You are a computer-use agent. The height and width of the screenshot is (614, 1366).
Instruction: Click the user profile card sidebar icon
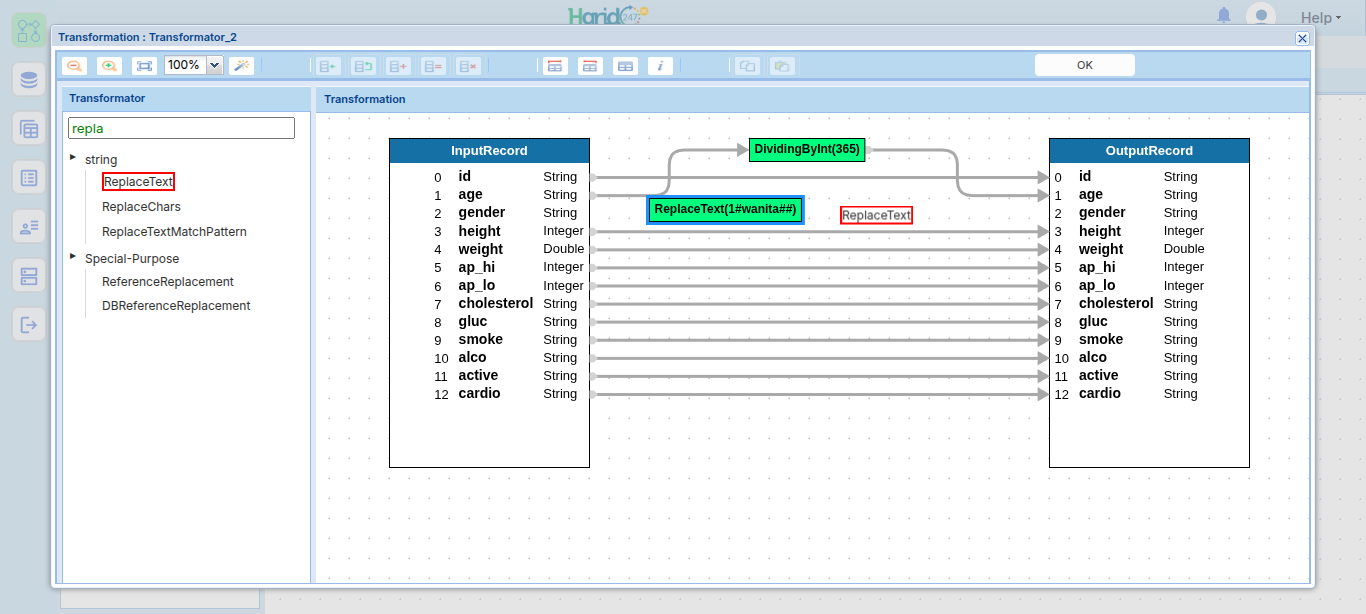pyautogui.click(x=29, y=227)
